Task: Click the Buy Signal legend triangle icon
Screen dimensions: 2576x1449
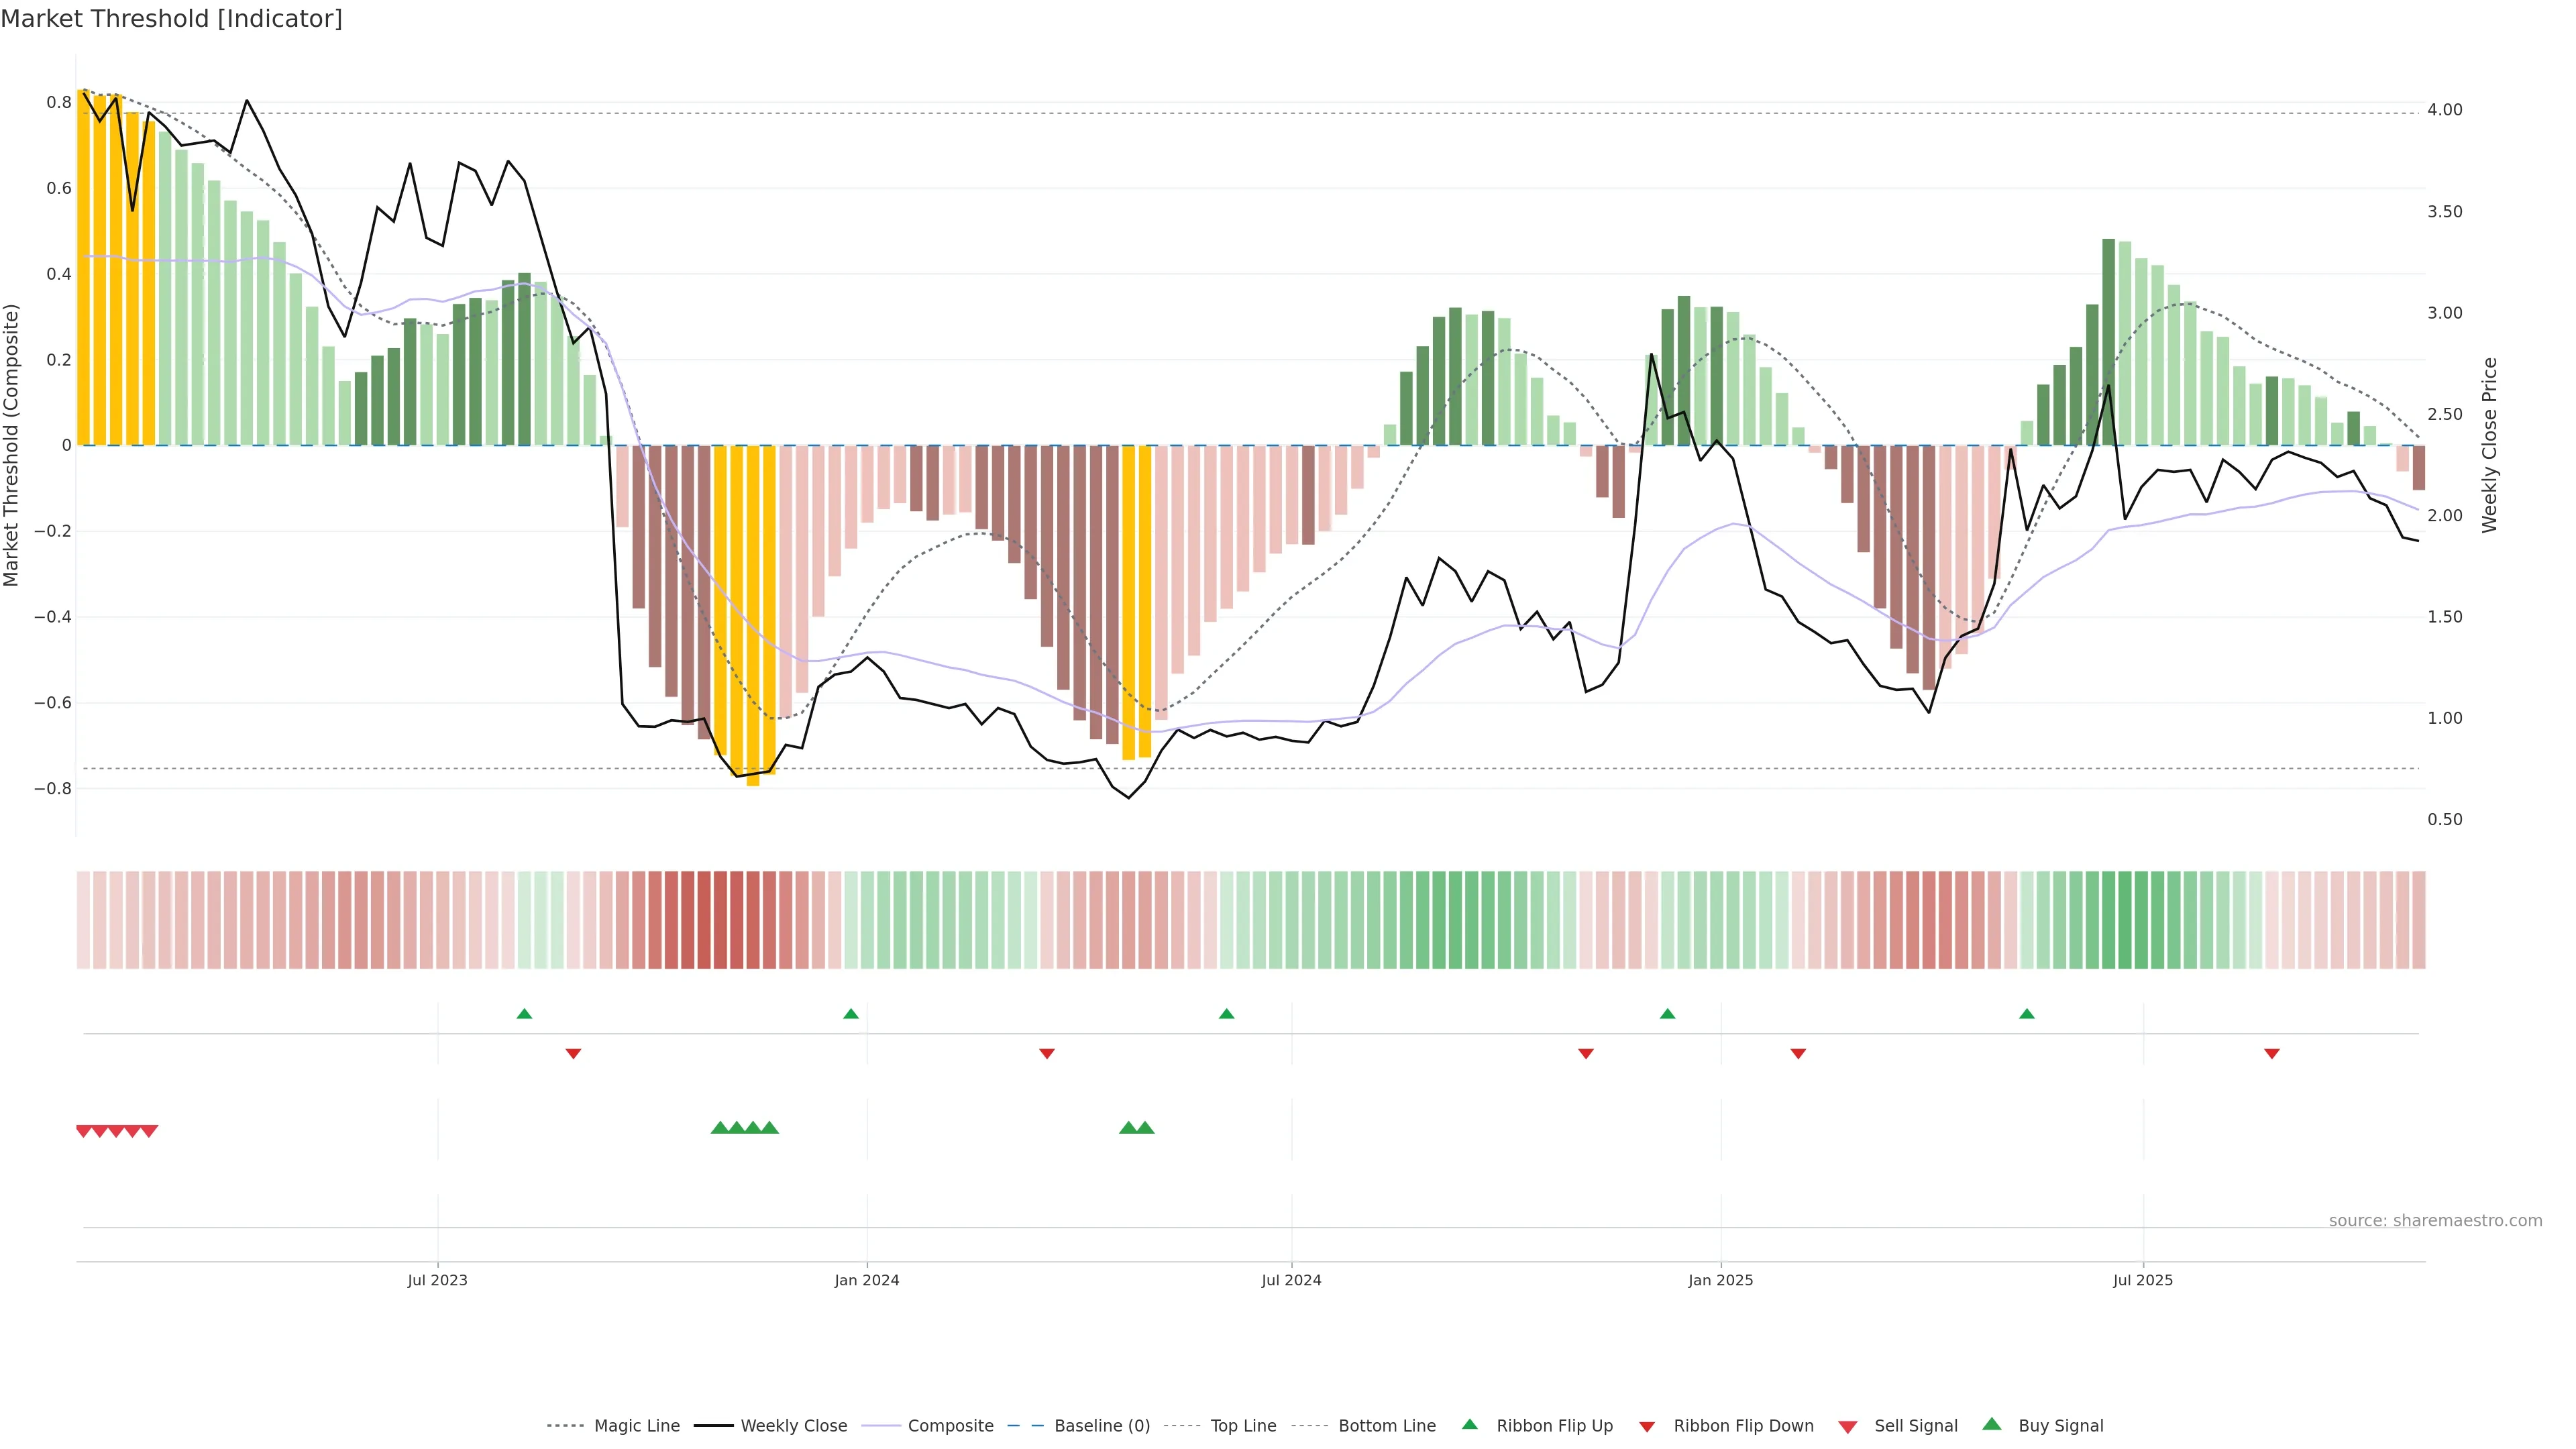Action: point(1992,1424)
